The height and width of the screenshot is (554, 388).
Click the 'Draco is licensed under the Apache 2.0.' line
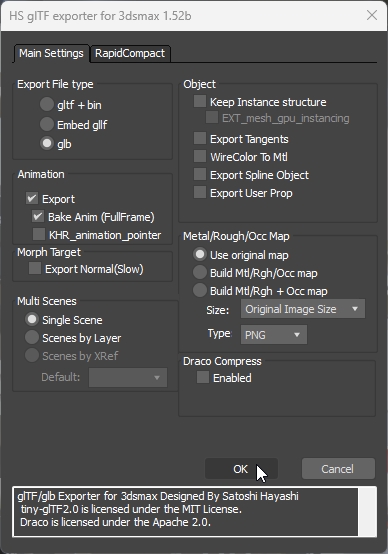tap(115, 522)
